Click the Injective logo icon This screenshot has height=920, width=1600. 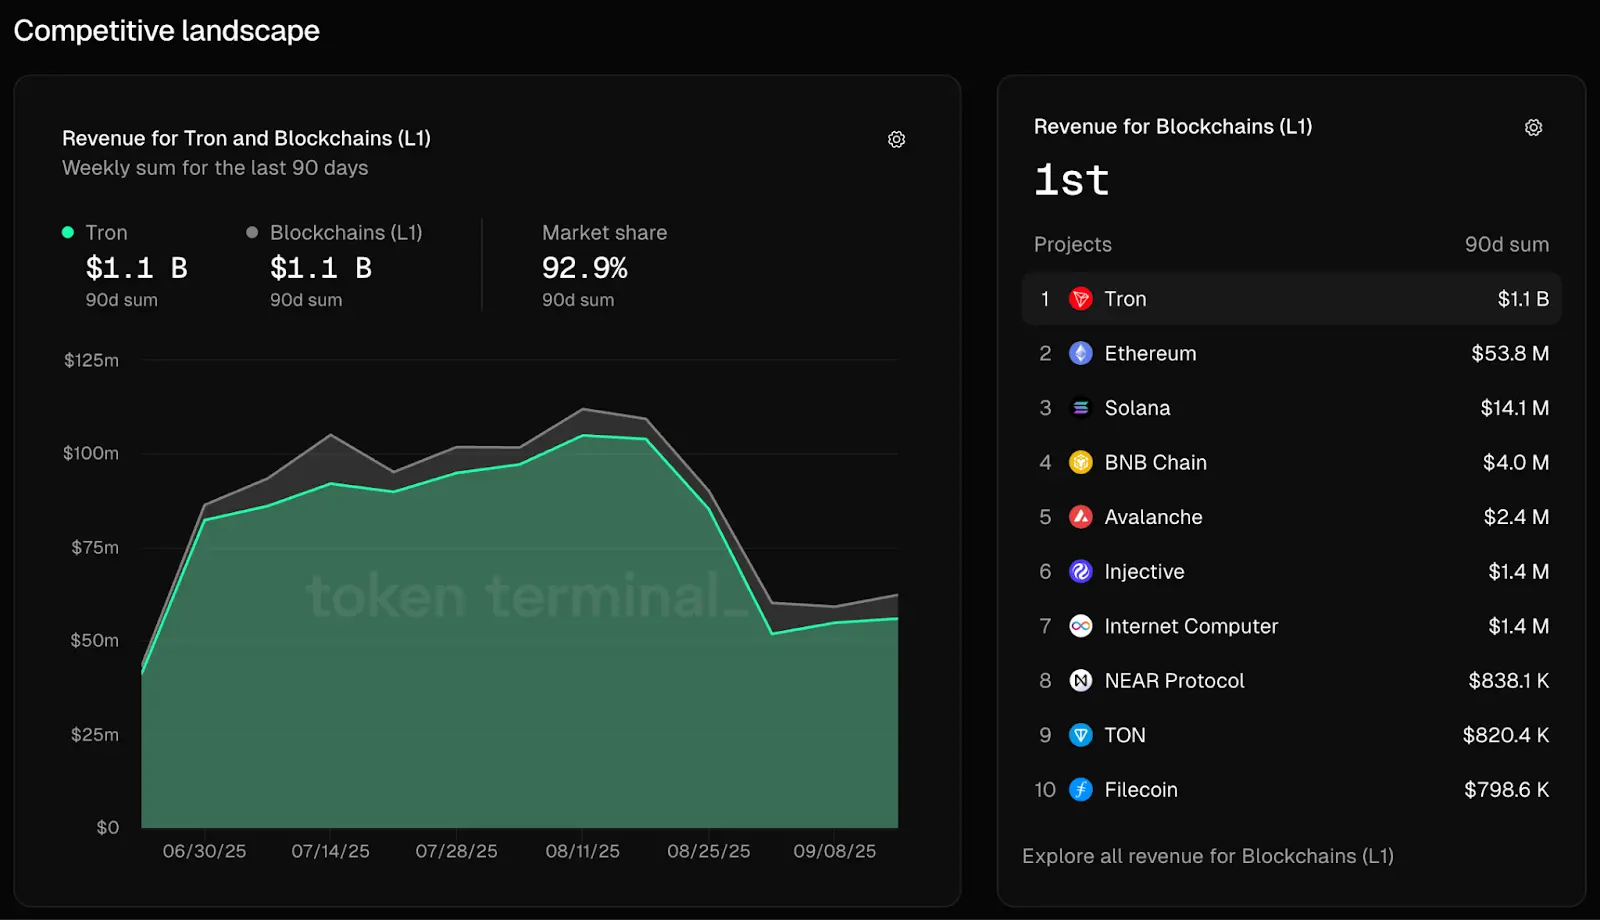1080,571
